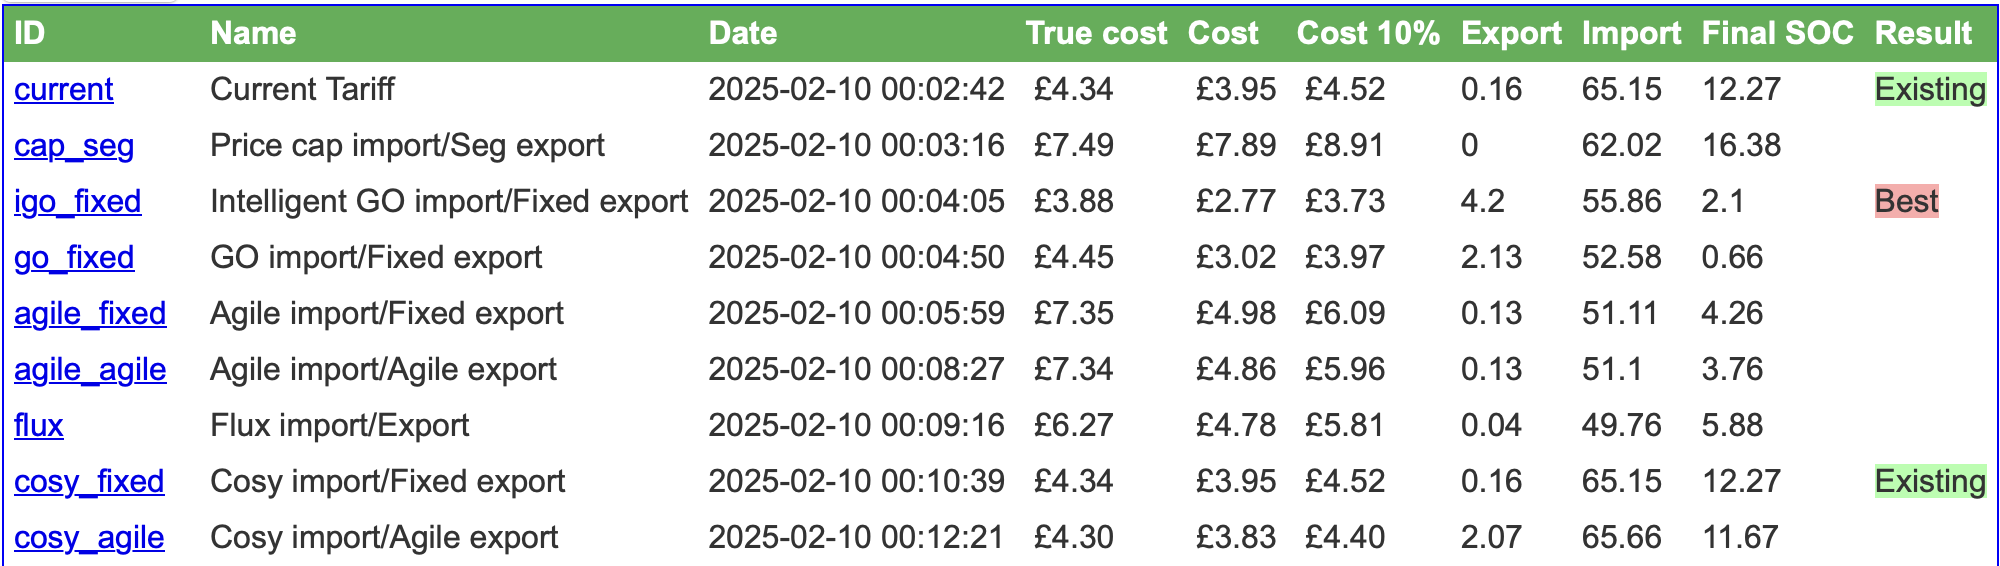Open the cap_seg comparison link
The height and width of the screenshot is (566, 2000).
coord(74,146)
